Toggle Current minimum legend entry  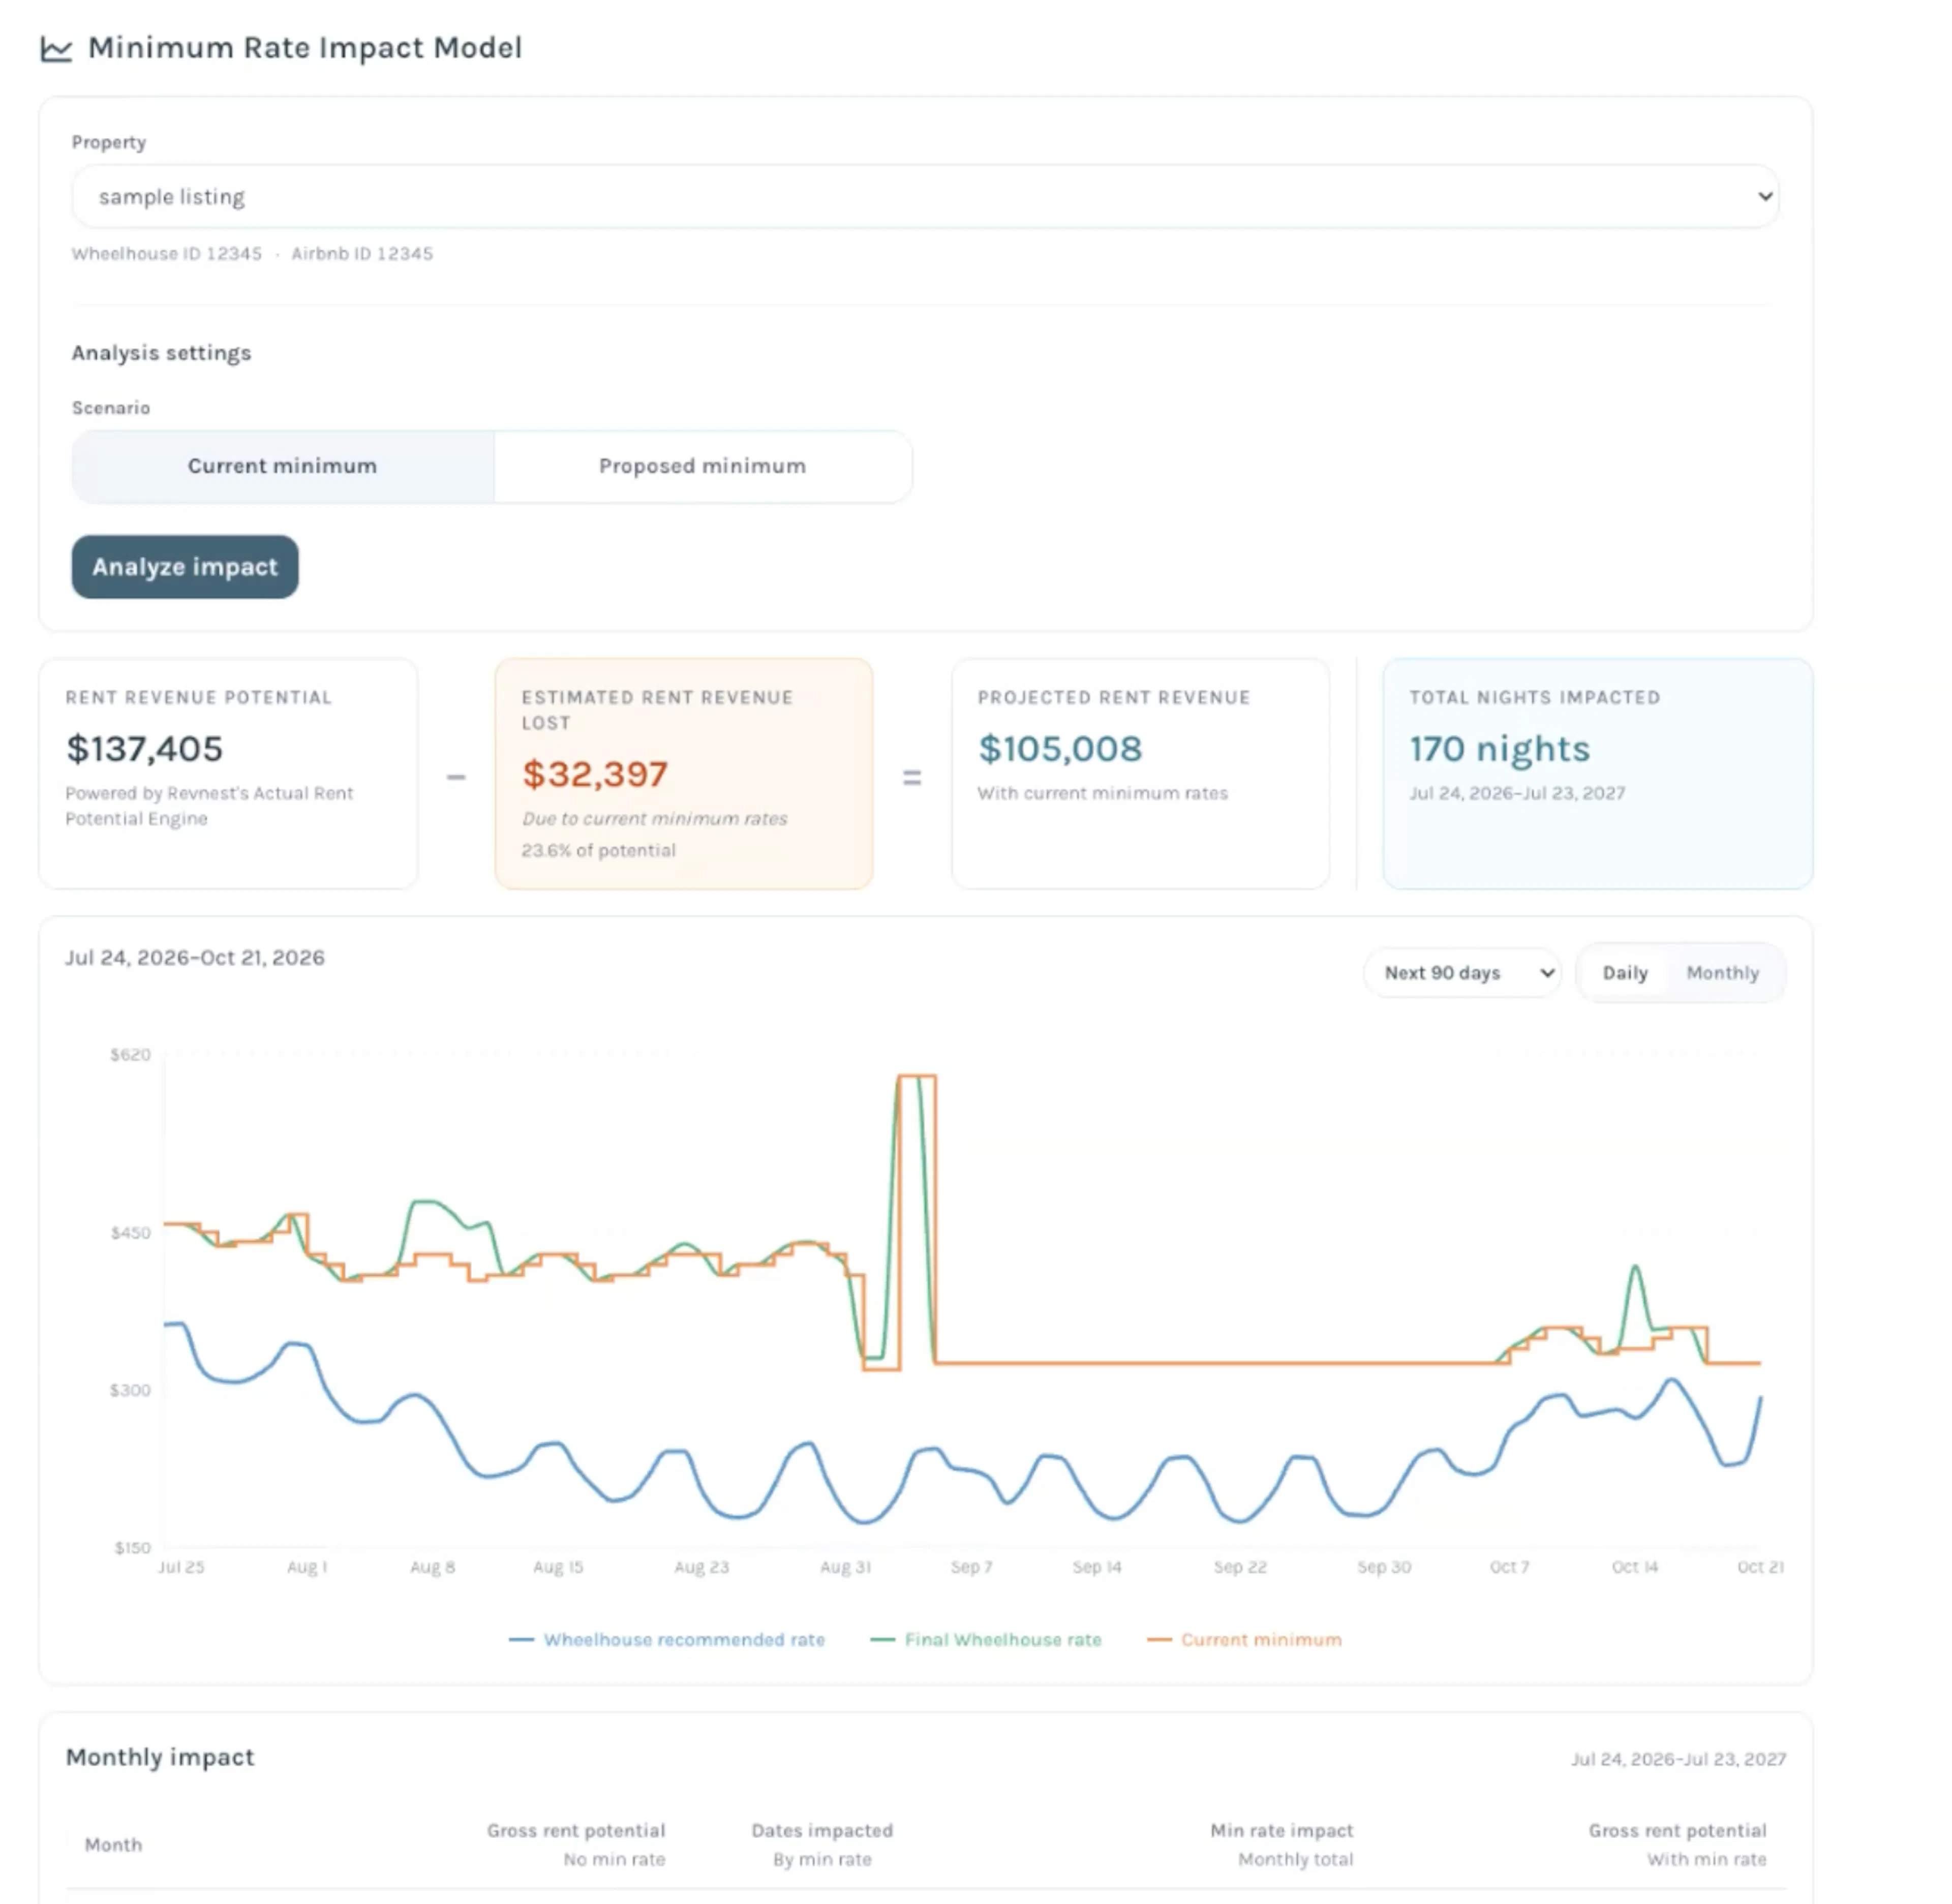click(x=1245, y=1640)
